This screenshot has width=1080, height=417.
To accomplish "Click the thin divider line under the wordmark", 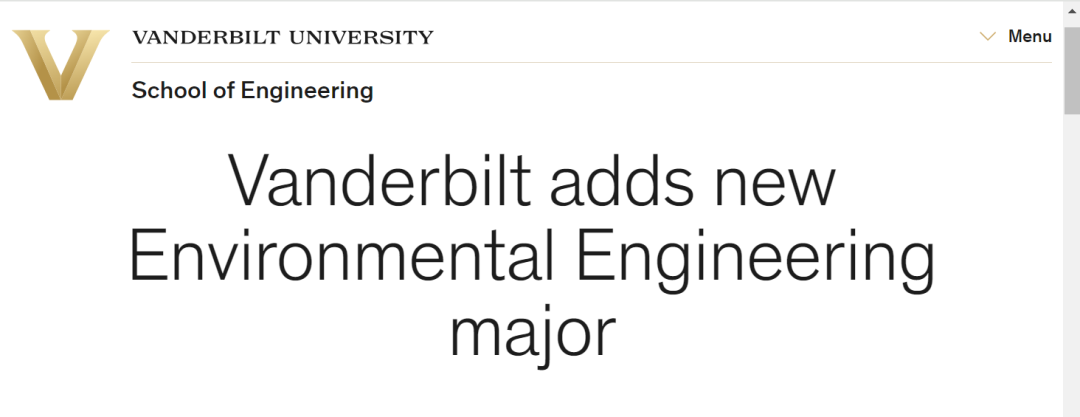I will tap(592, 63).
